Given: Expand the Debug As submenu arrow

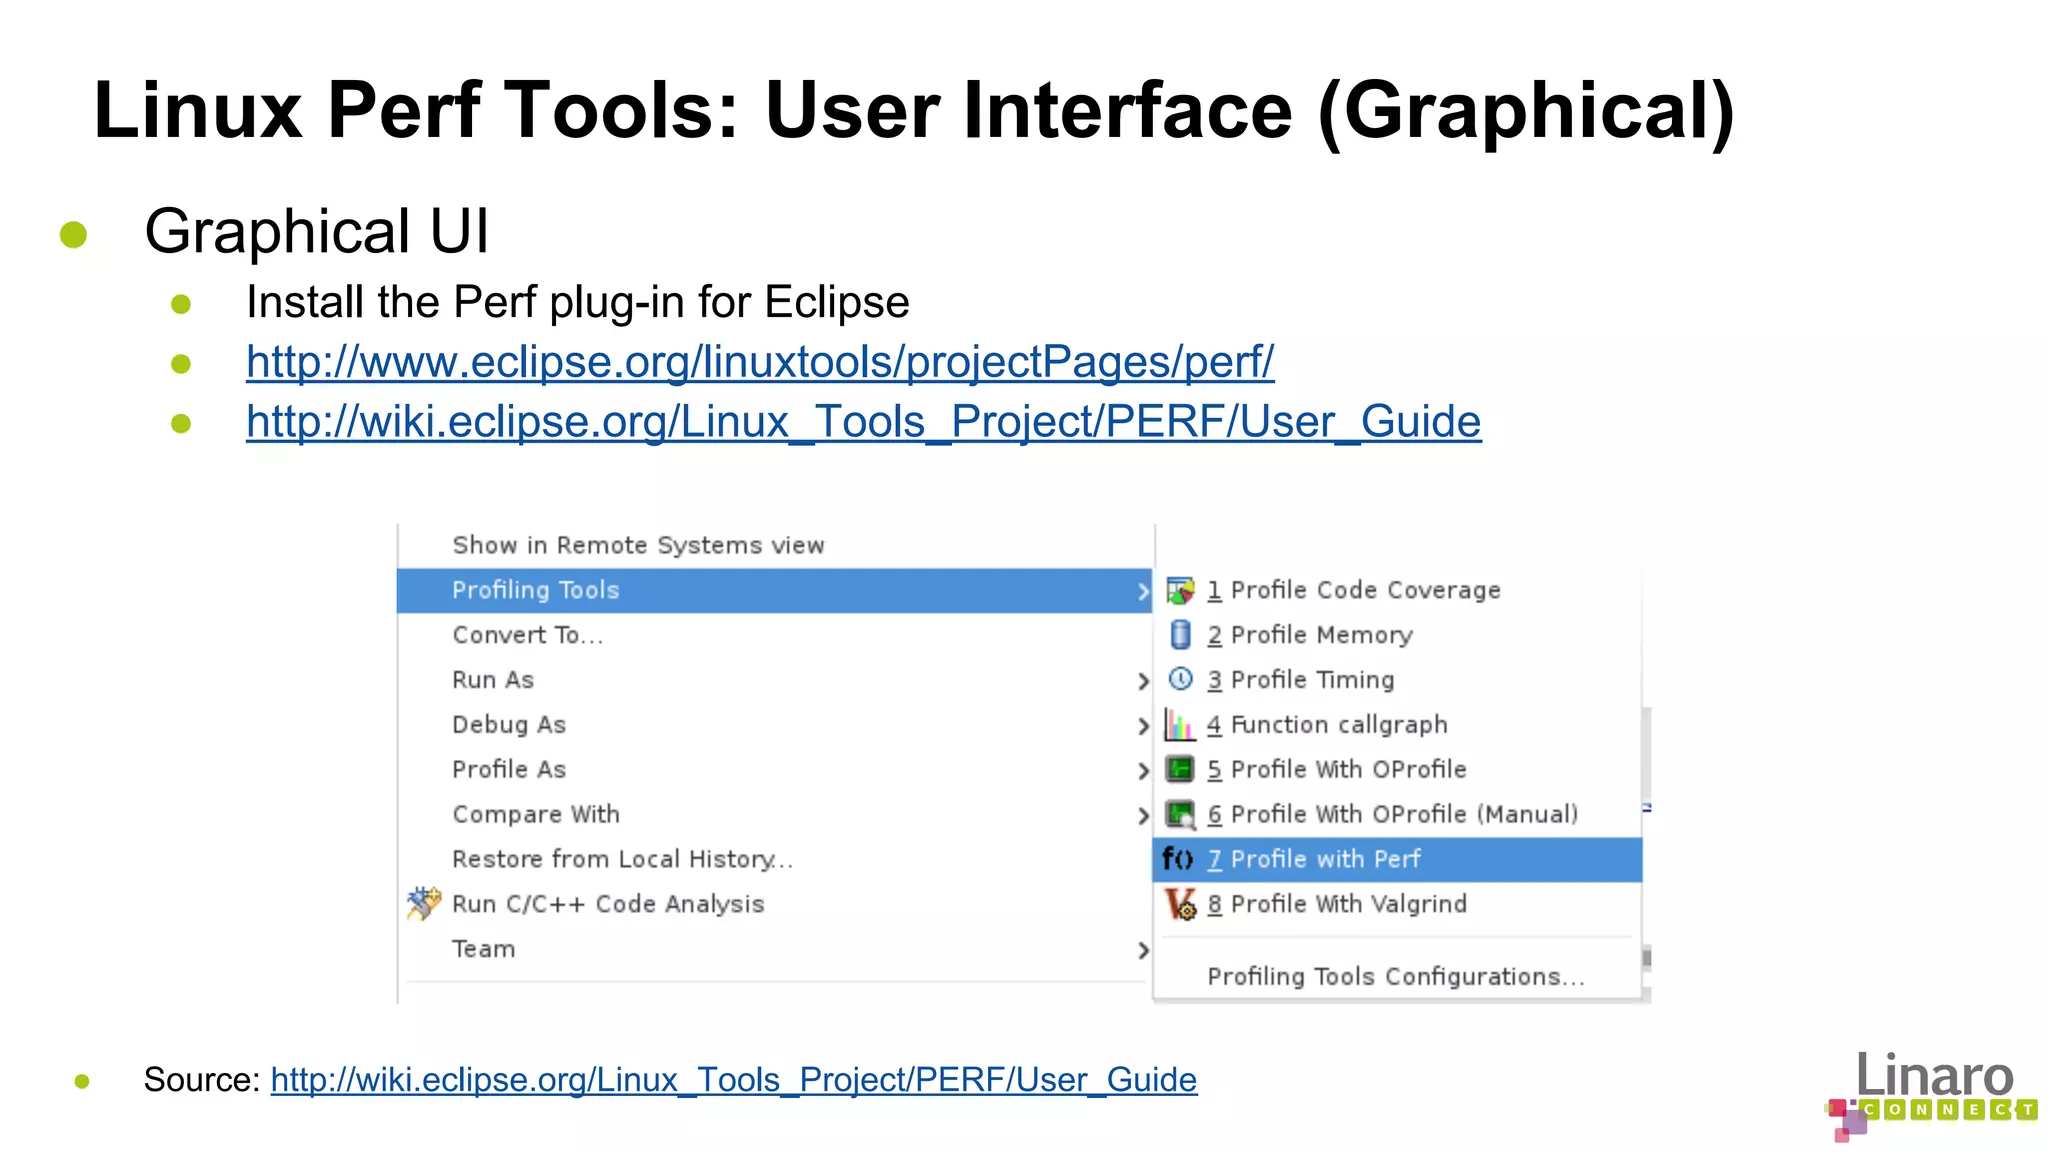Looking at the screenshot, I should [x=1143, y=726].
